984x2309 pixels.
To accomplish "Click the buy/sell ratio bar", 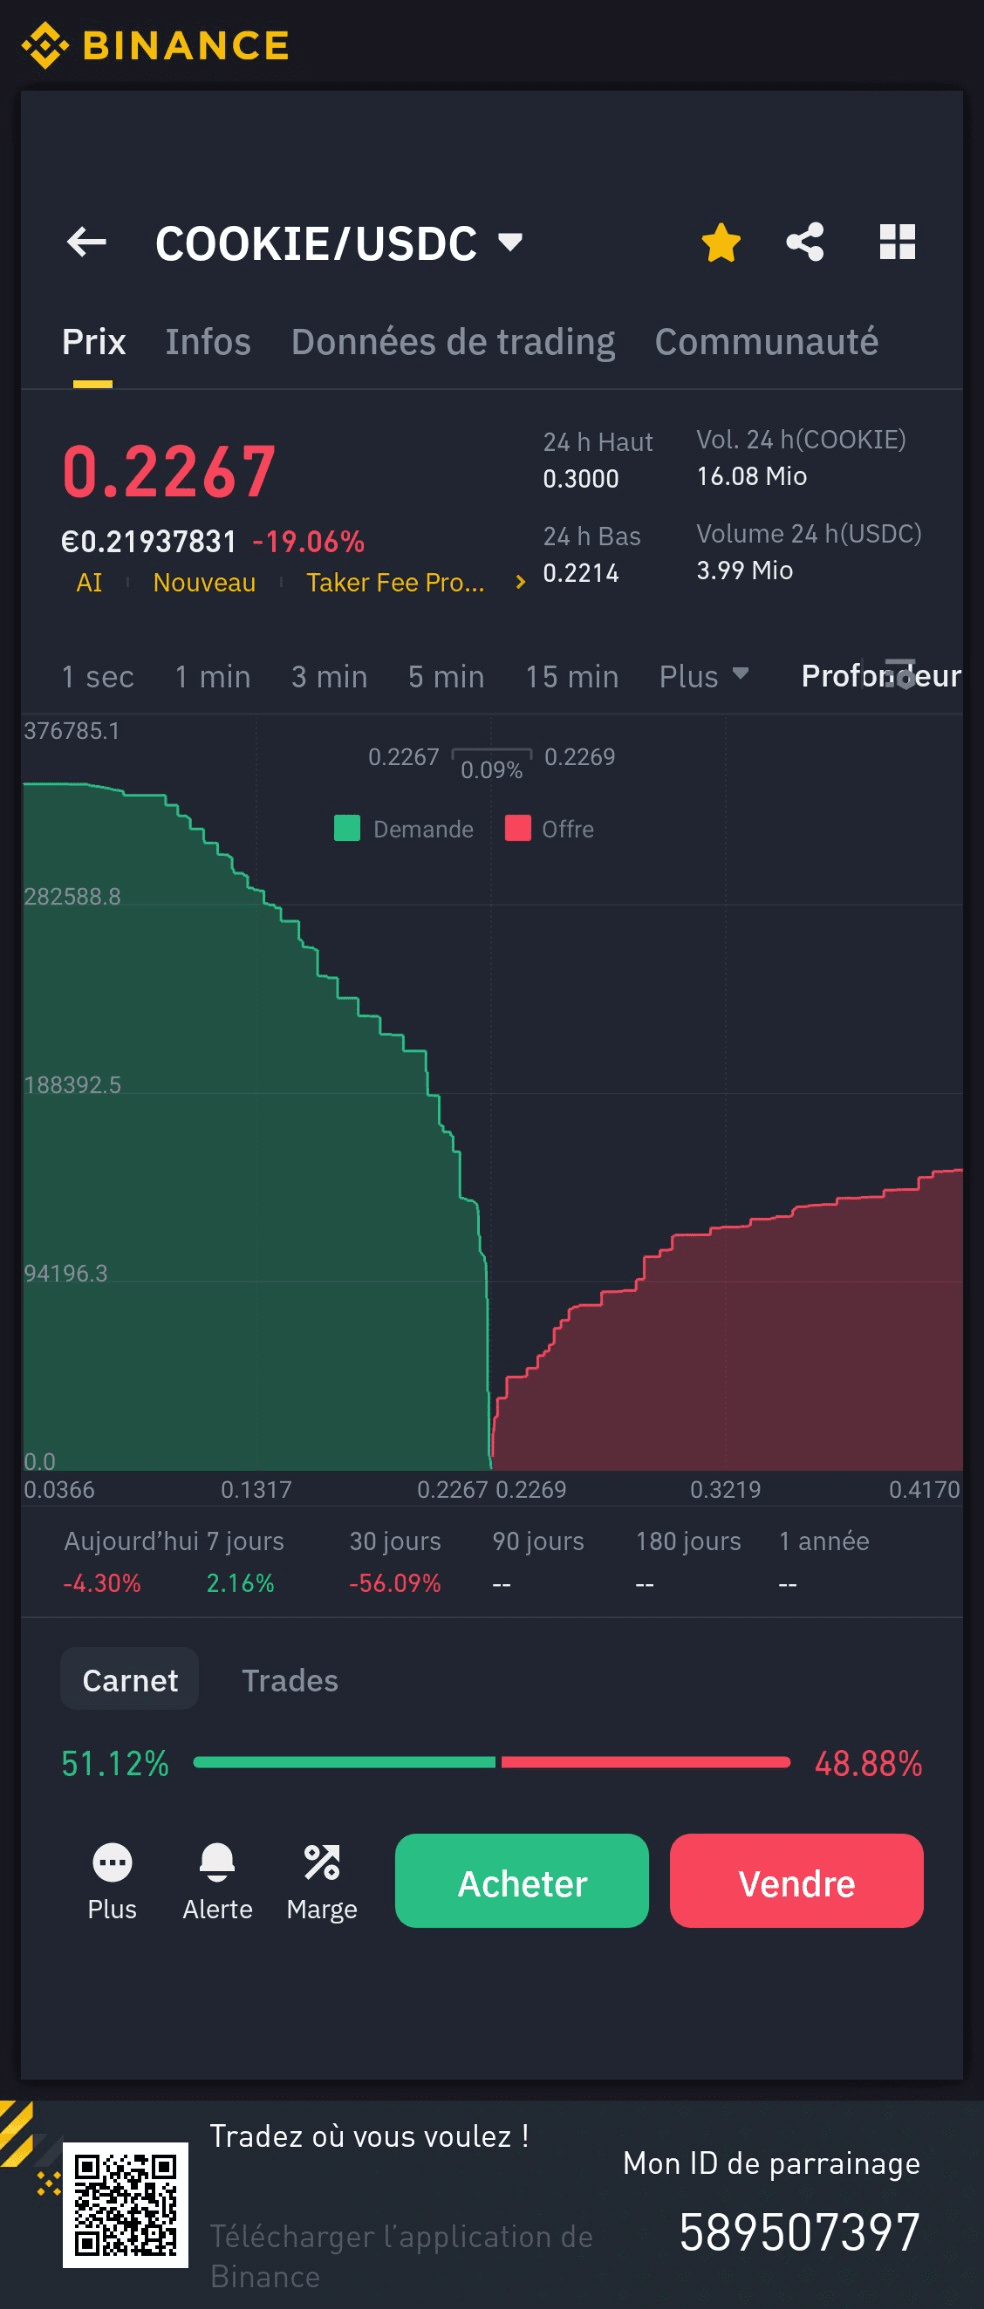I will (492, 1762).
